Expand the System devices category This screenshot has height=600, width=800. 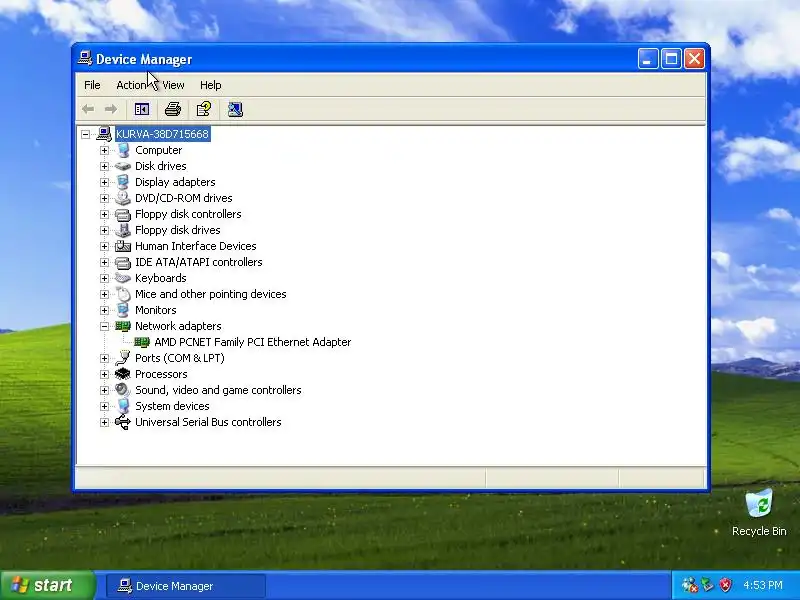point(105,406)
